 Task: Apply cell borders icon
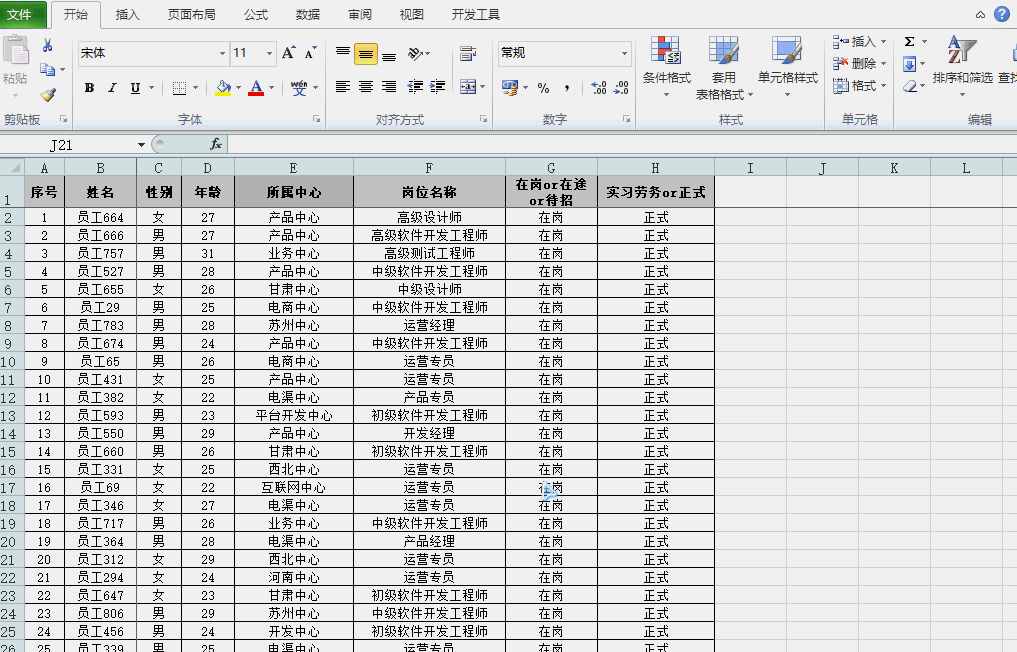[180, 88]
